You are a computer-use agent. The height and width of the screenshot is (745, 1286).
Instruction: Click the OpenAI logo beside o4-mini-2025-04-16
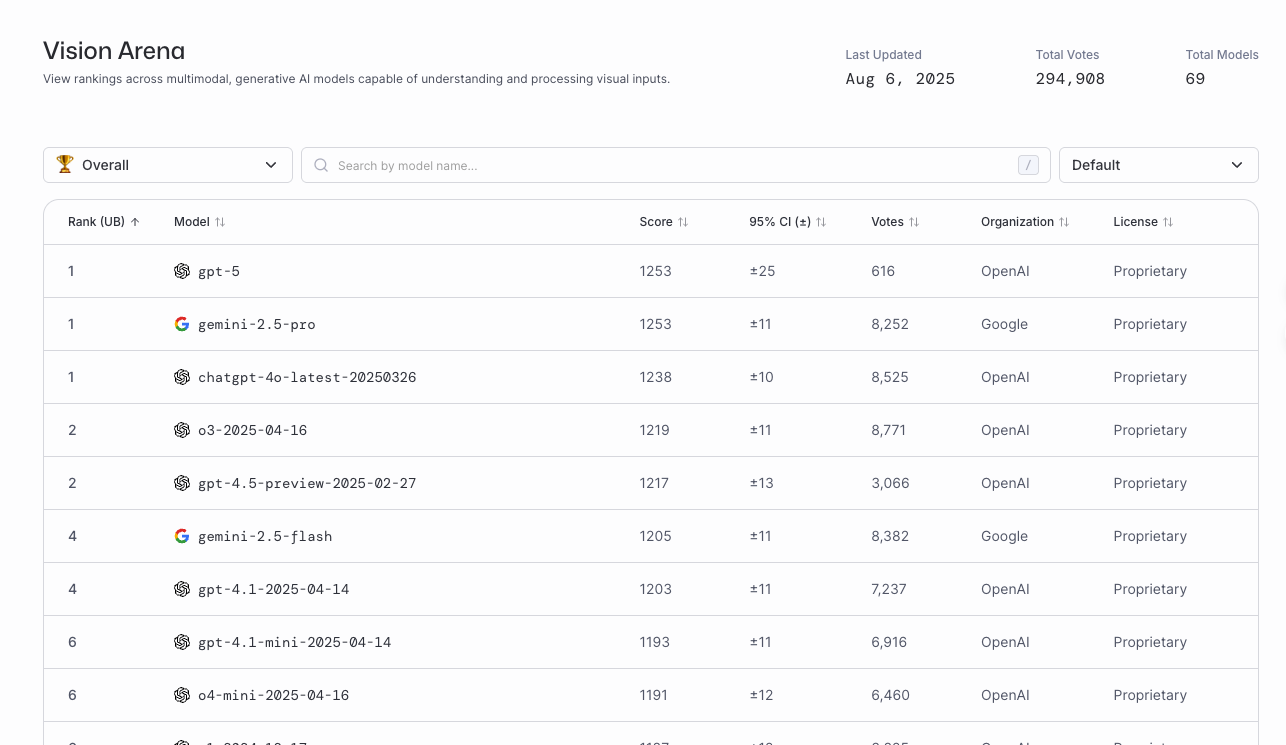coord(182,695)
